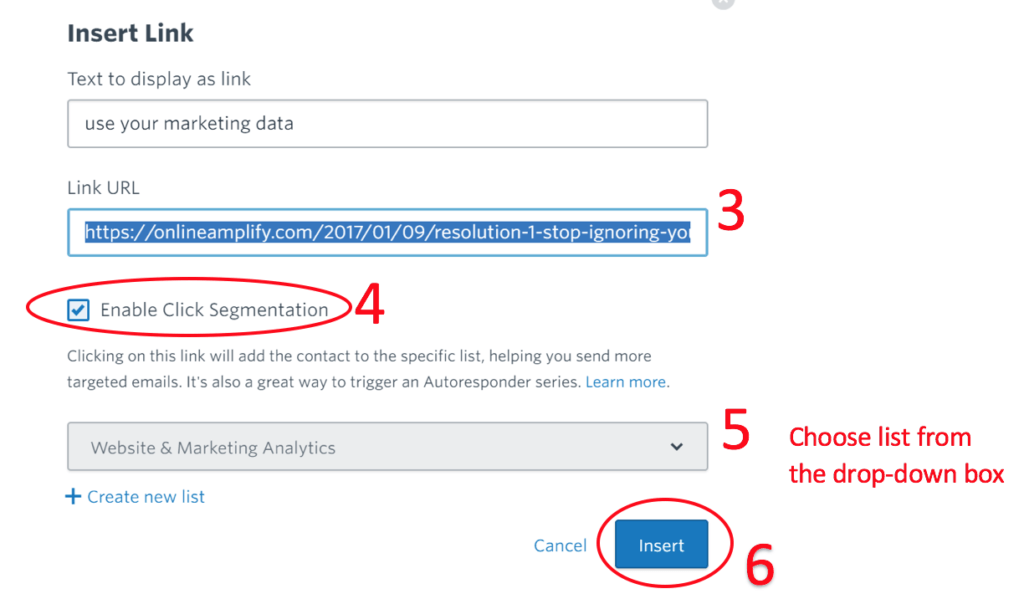Click the red number 4 annotation
This screenshot has height=599, width=1024.
click(x=370, y=307)
